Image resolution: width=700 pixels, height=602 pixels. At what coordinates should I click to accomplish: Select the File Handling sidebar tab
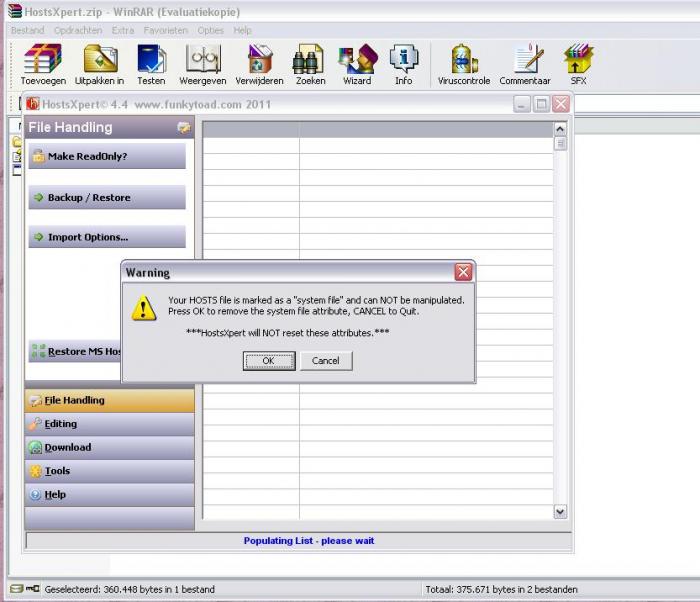point(110,400)
